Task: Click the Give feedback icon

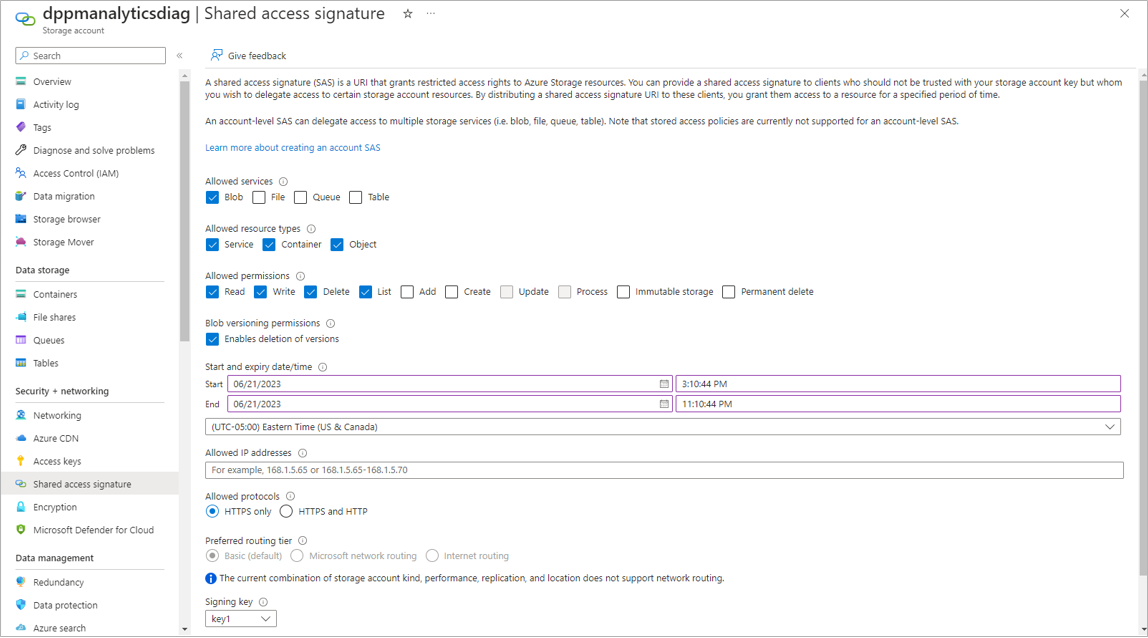Action: point(217,55)
